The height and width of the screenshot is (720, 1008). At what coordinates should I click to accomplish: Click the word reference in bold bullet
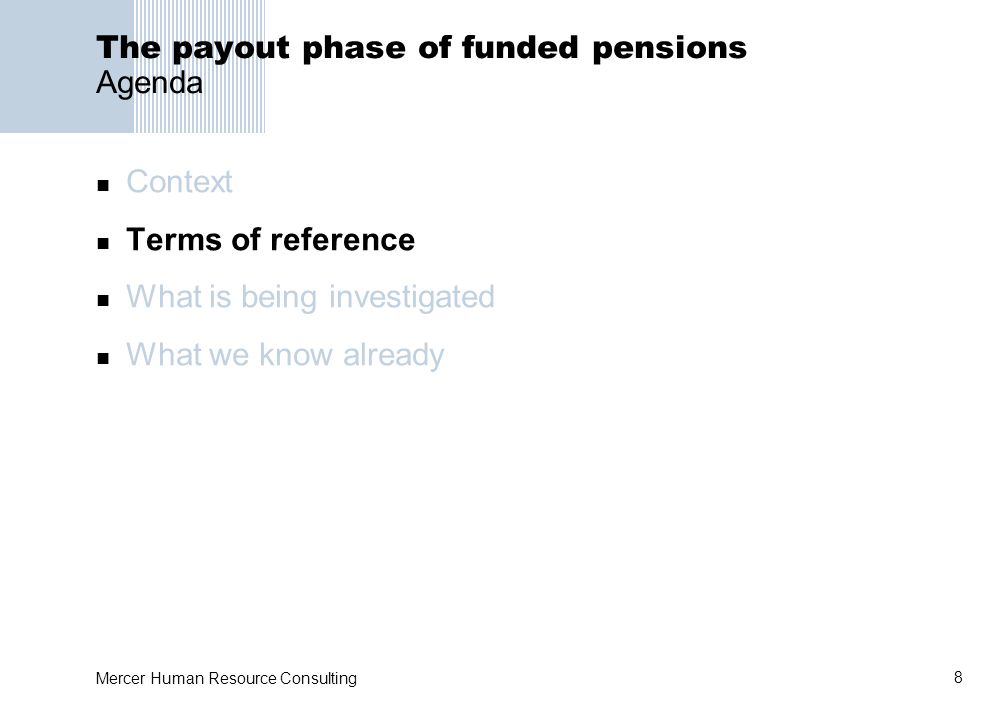[343, 240]
